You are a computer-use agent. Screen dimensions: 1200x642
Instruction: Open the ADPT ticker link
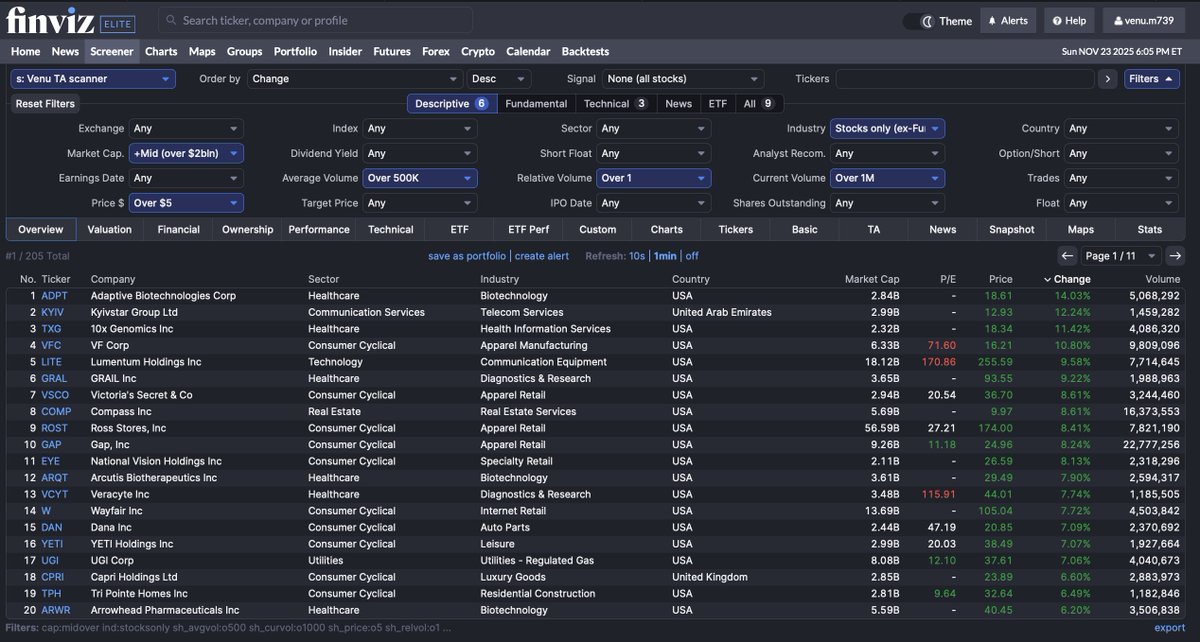pyautogui.click(x=54, y=296)
